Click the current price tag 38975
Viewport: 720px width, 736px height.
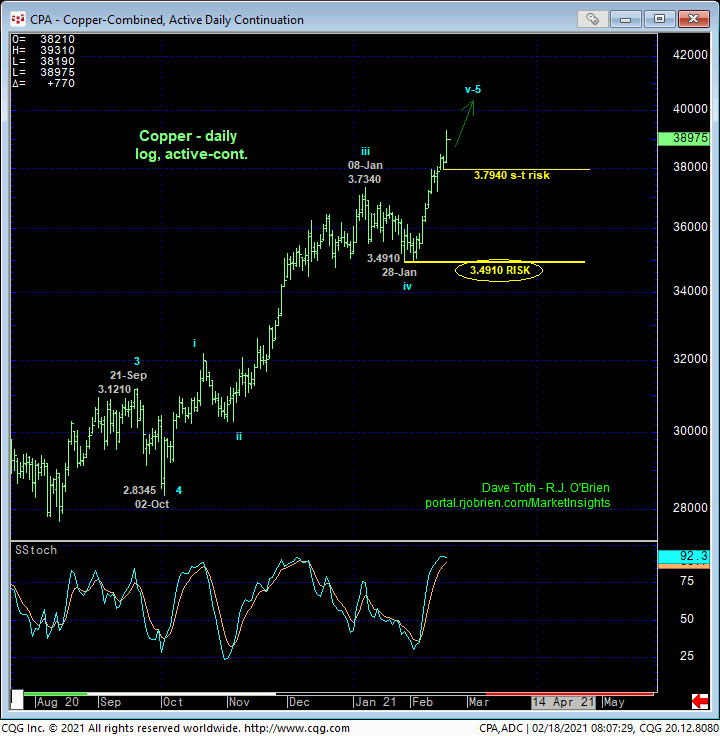(x=688, y=139)
